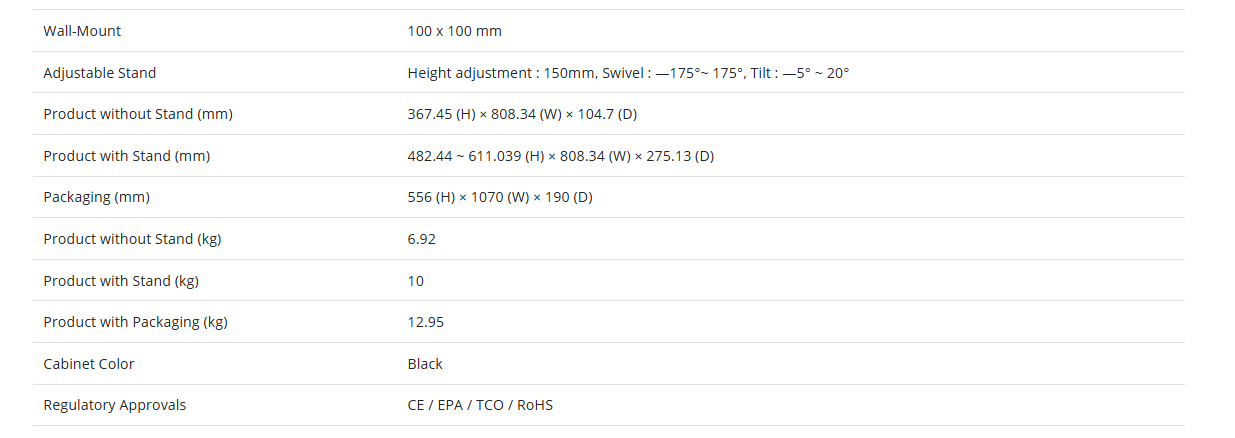Select the Product without Stand (kg) label

click(132, 239)
